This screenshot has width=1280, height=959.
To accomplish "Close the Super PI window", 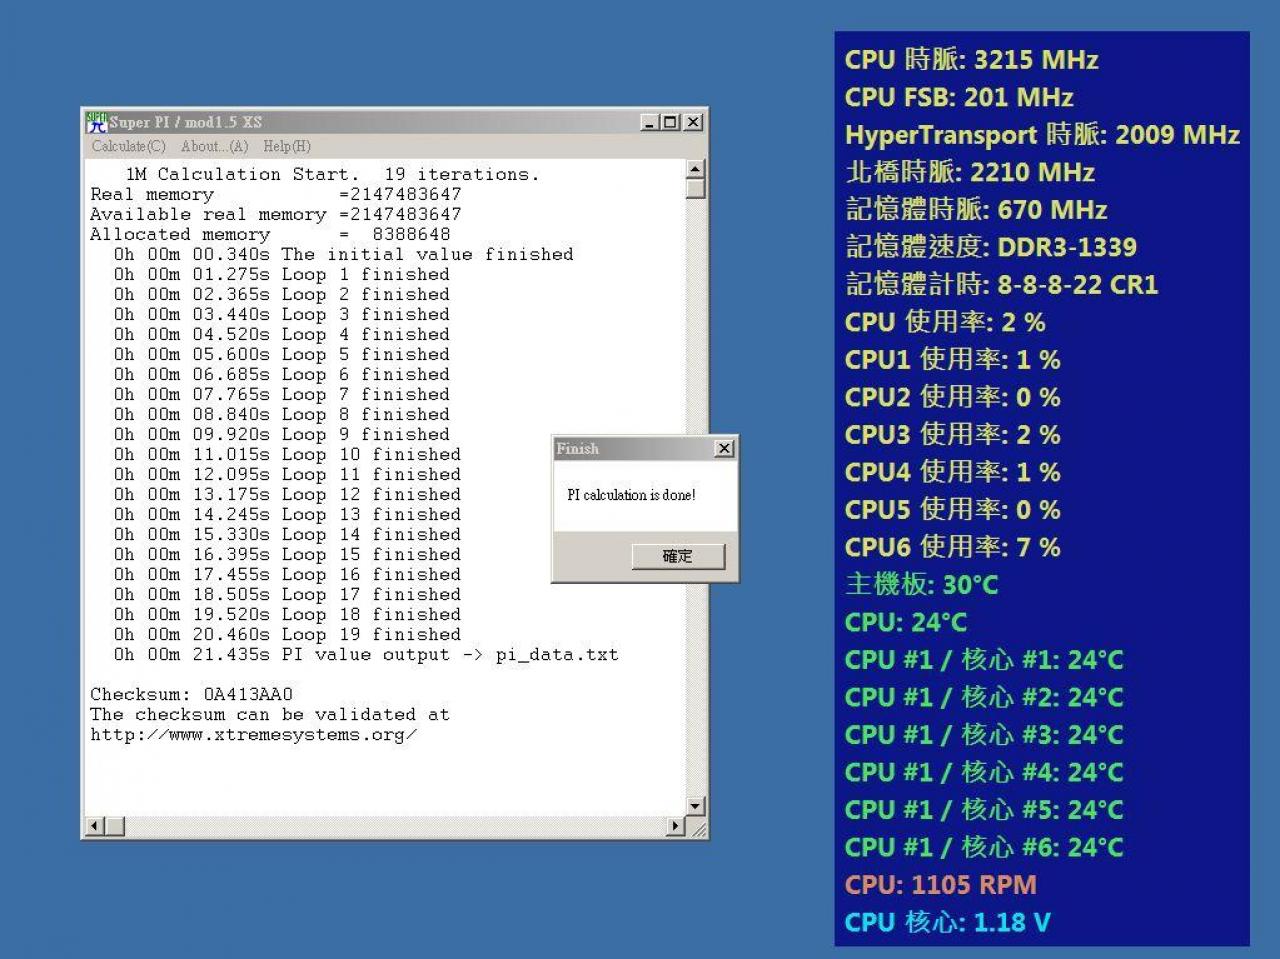I will tap(693, 122).
